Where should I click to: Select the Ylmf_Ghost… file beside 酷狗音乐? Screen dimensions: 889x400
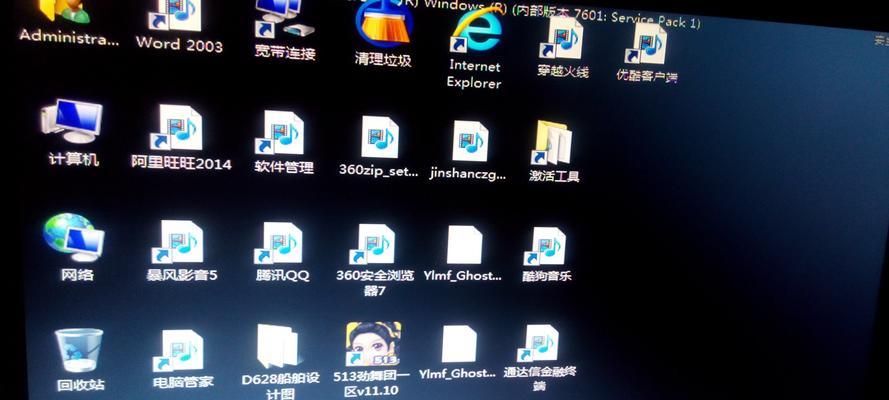[x=464, y=245]
